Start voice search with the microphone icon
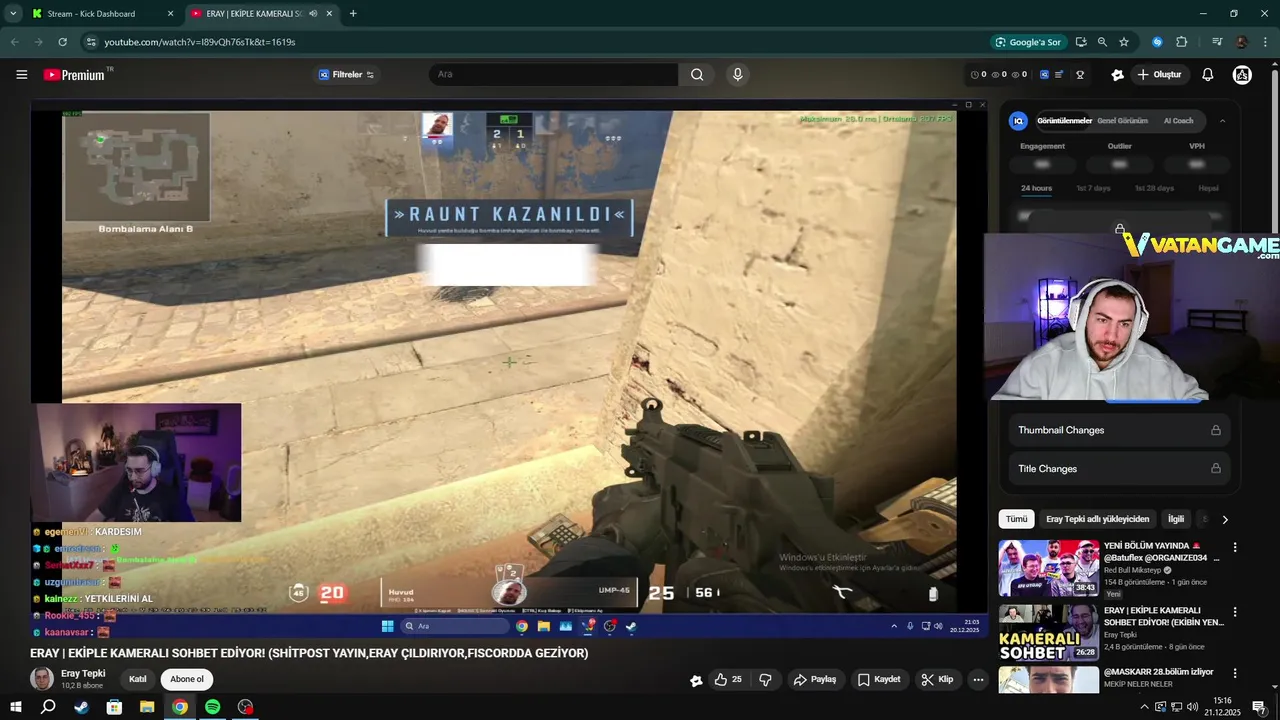 (x=738, y=75)
